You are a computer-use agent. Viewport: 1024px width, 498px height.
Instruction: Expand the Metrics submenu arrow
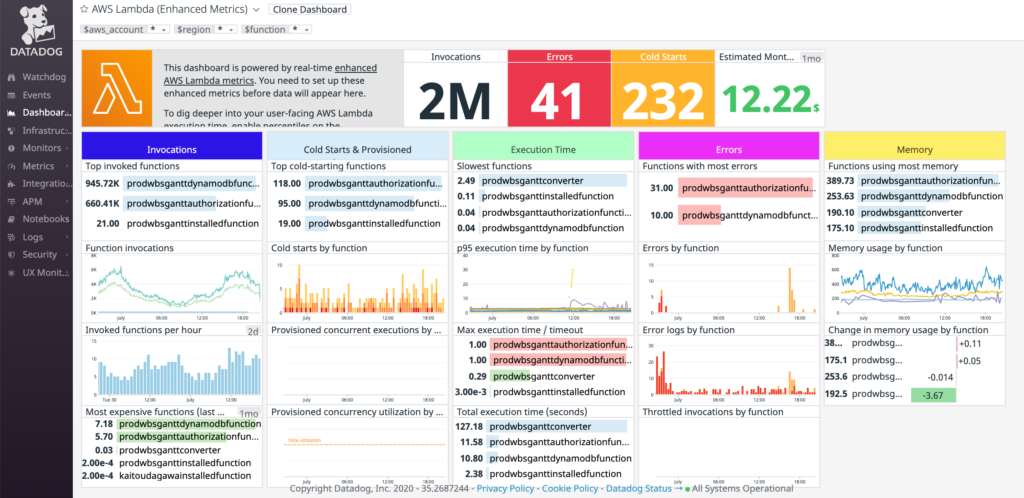click(67, 166)
